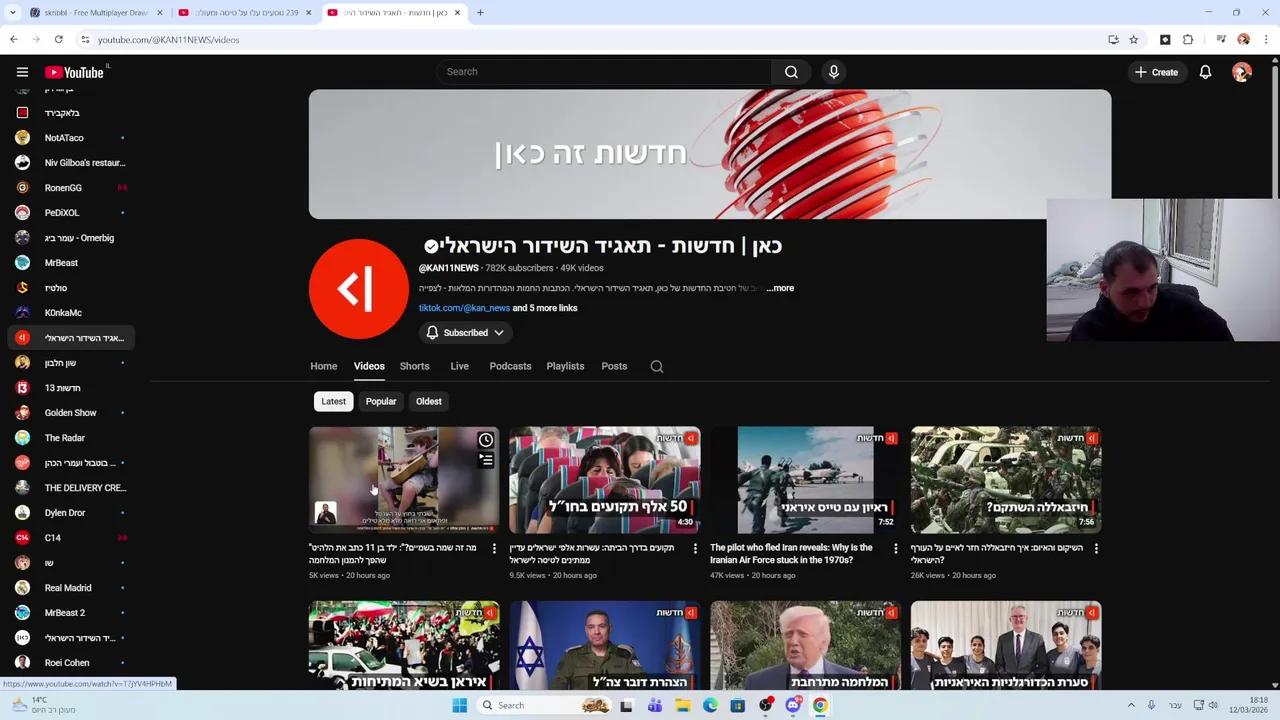Add first video to queue

486,460
